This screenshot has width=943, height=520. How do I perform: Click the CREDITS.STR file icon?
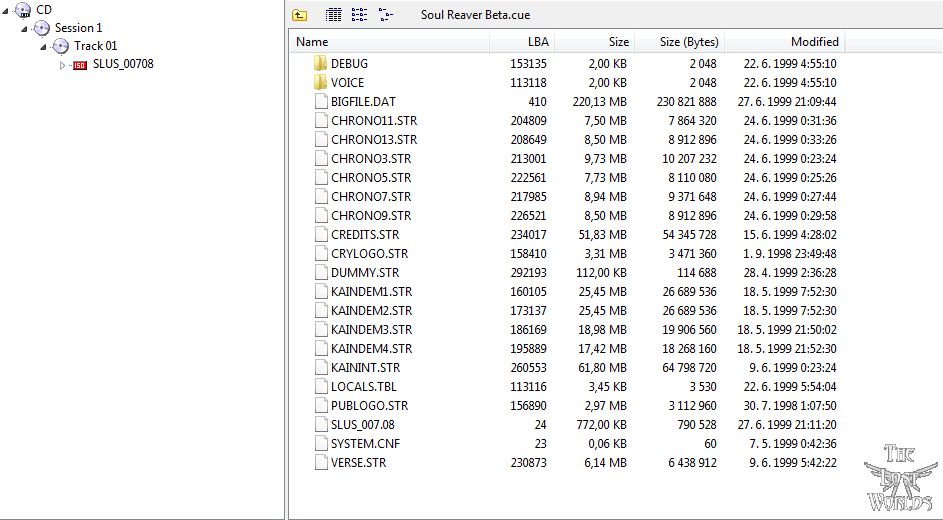(321, 234)
